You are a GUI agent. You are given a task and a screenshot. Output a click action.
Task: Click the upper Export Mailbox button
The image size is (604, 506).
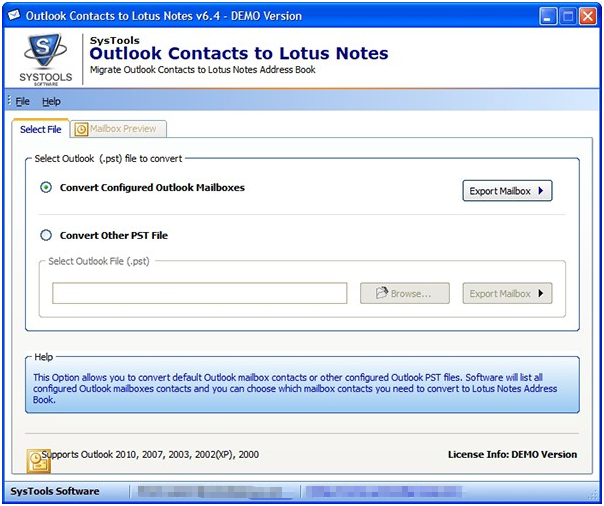pyautogui.click(x=507, y=191)
